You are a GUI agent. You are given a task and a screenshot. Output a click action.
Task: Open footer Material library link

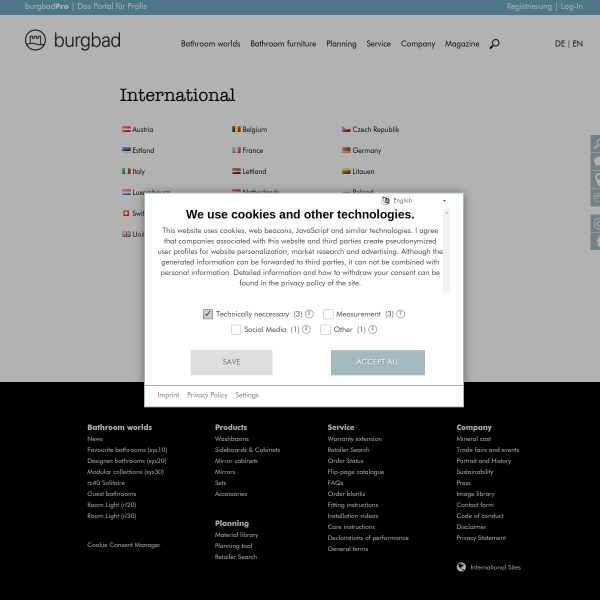(x=236, y=535)
